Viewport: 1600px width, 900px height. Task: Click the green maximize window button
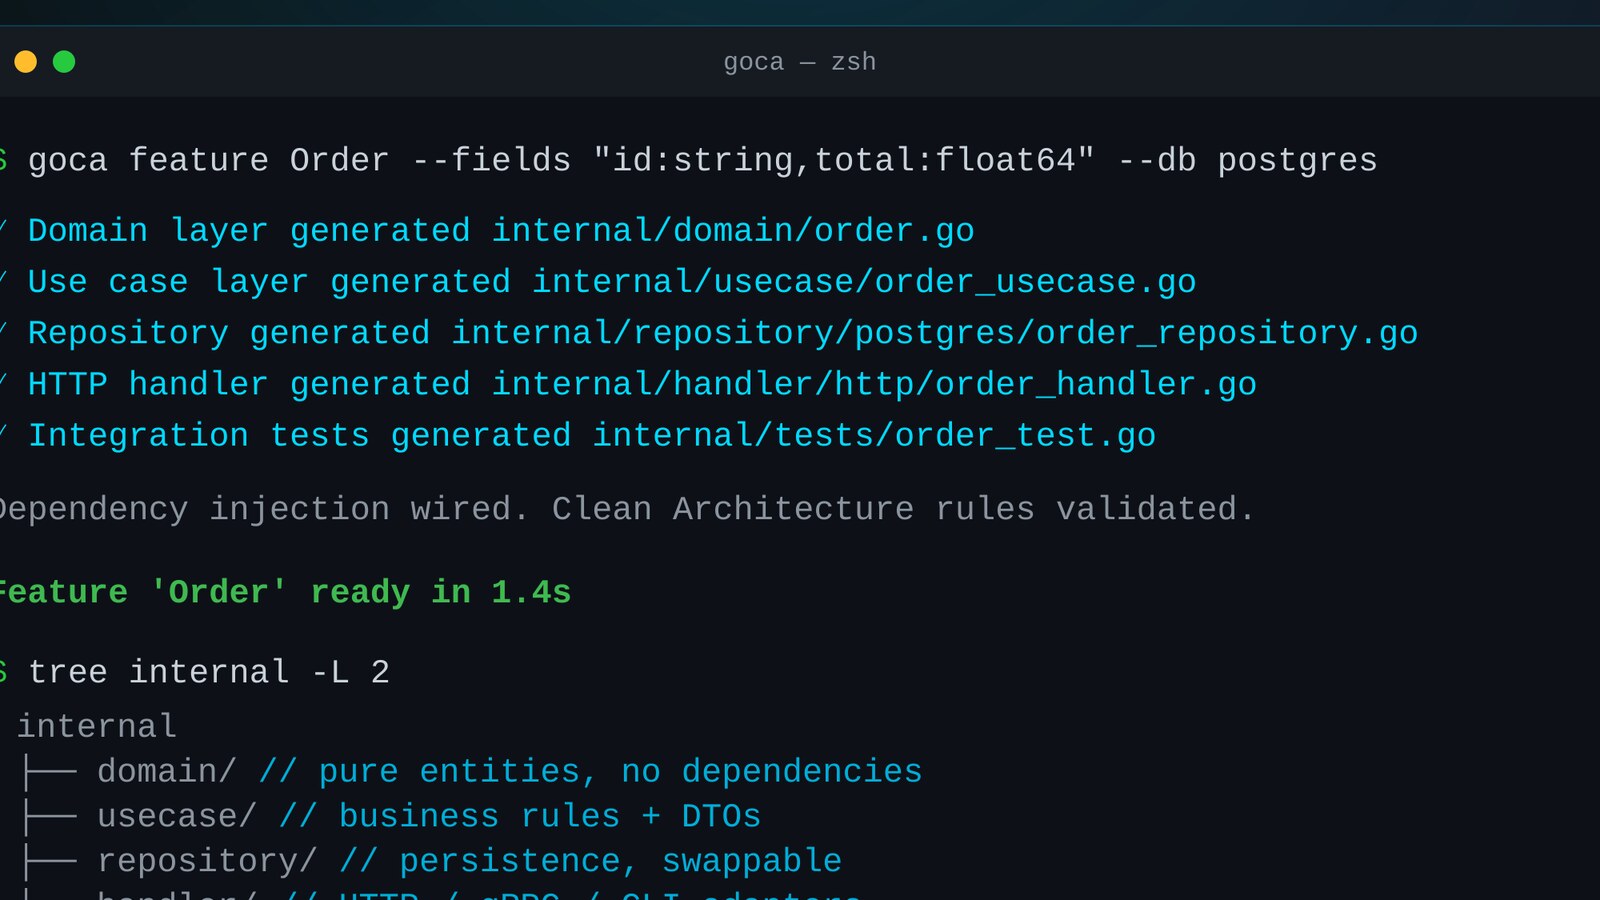click(x=64, y=62)
